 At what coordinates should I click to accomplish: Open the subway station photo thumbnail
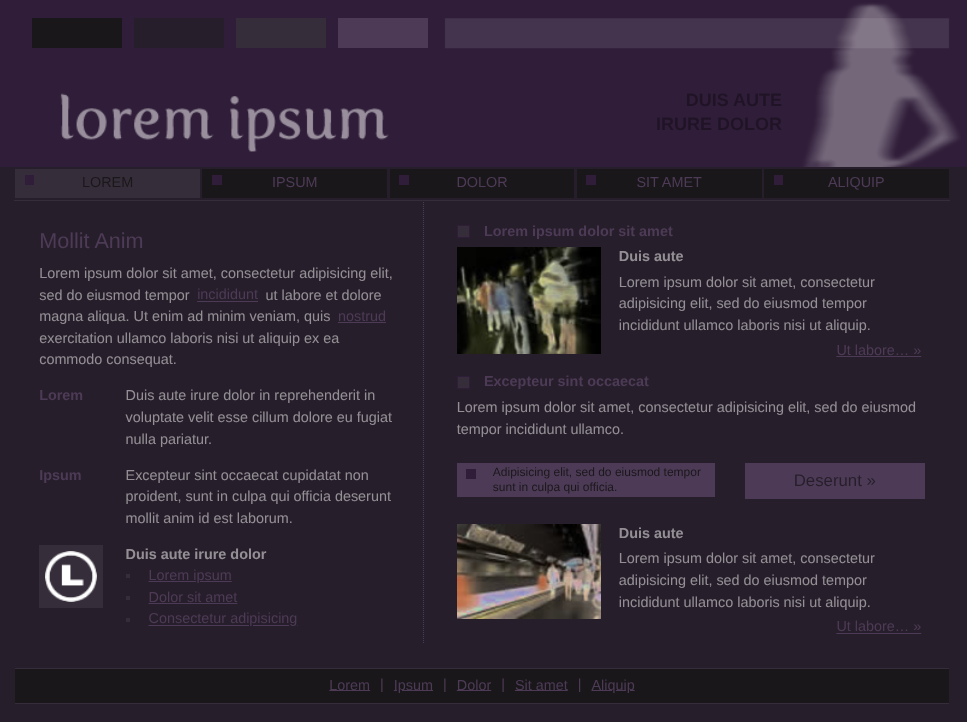pos(529,571)
